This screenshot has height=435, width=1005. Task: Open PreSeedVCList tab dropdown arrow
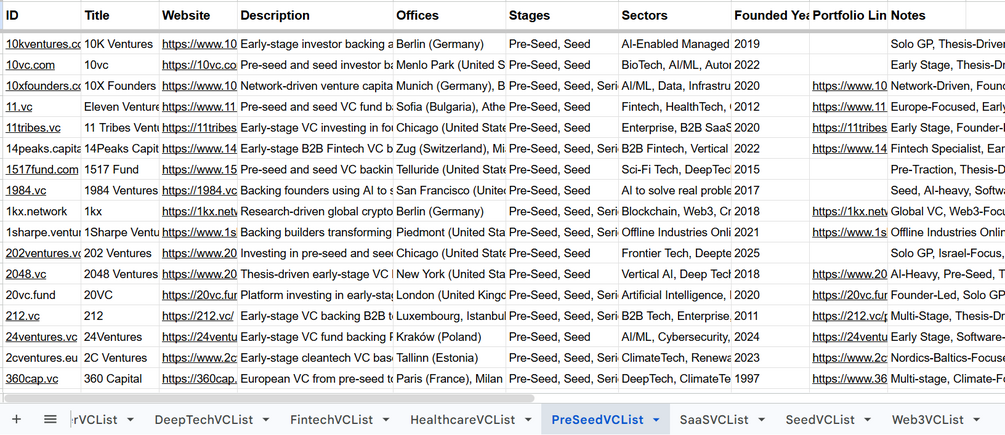656,420
